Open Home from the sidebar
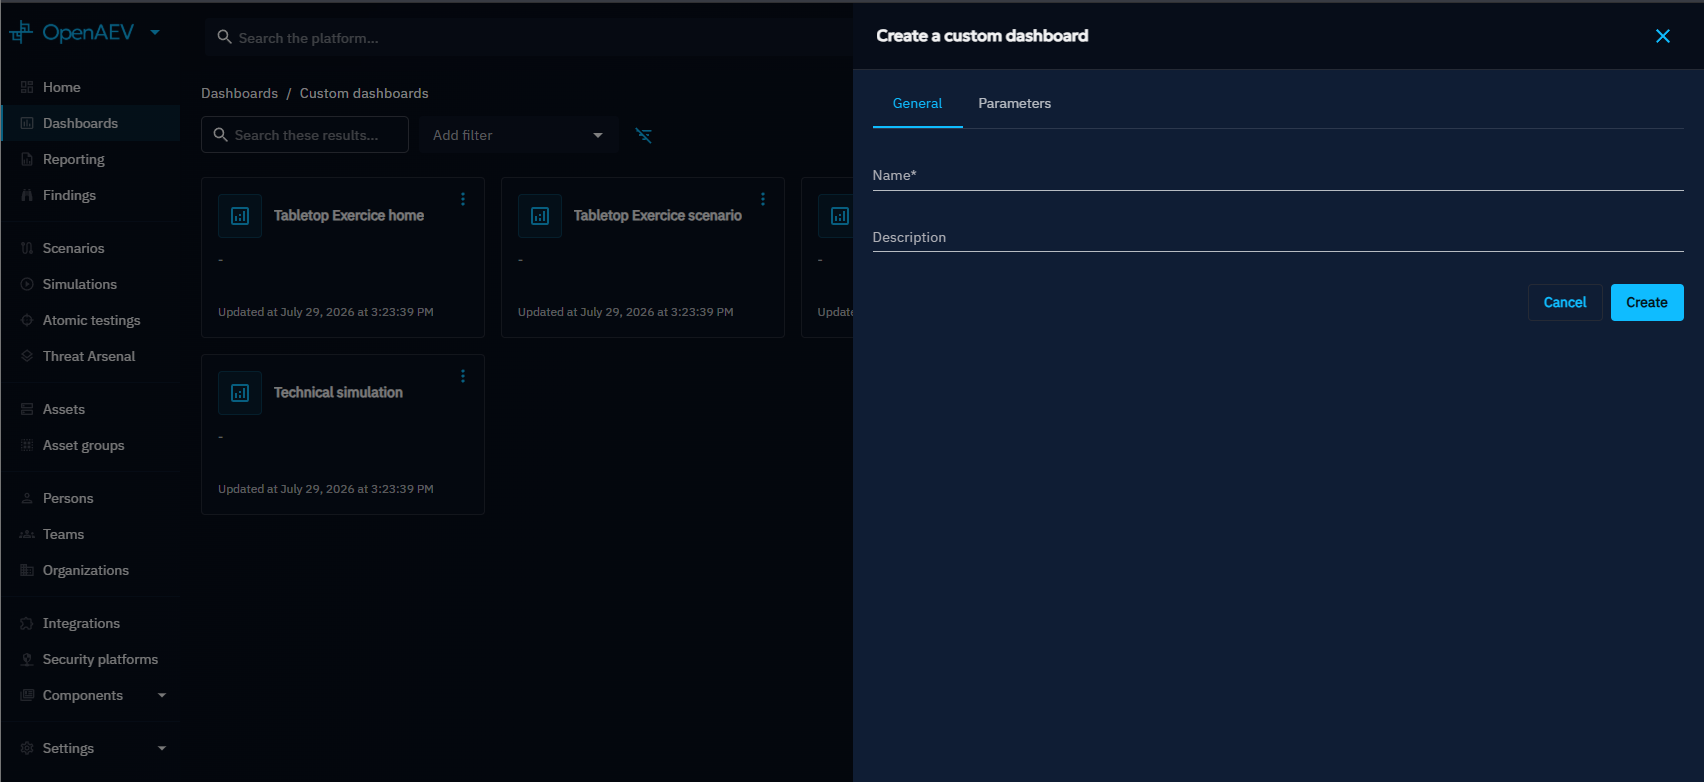 pos(90,87)
